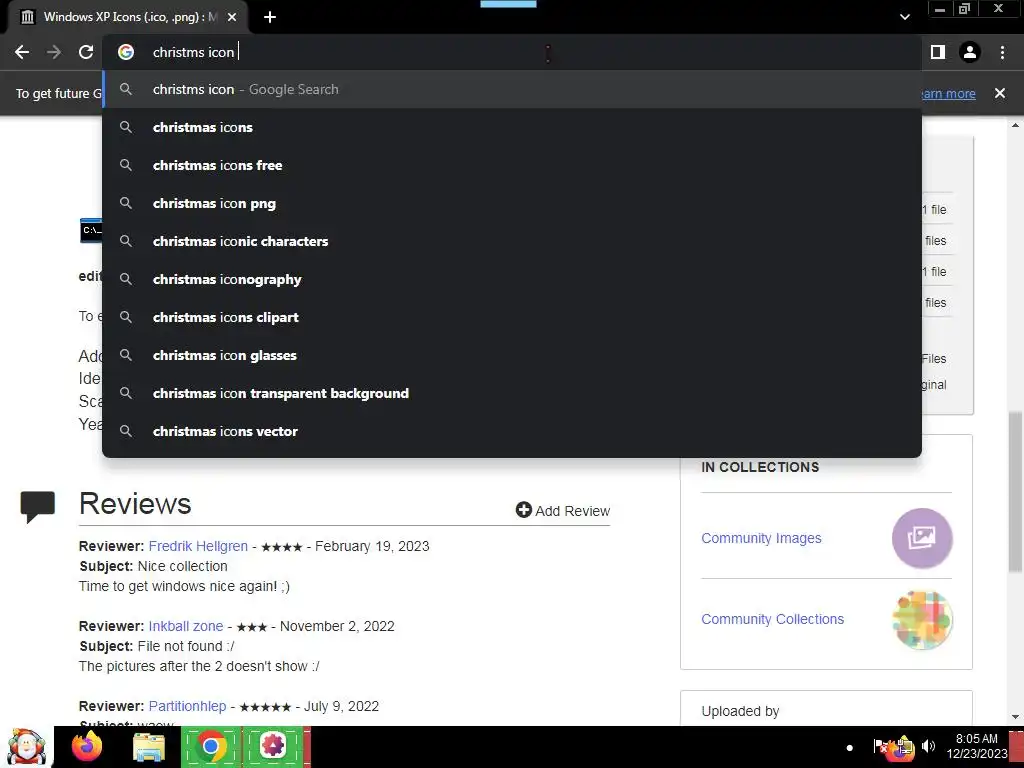Click the greyed-out forward arrow
This screenshot has width=1024, height=768.
(54, 52)
